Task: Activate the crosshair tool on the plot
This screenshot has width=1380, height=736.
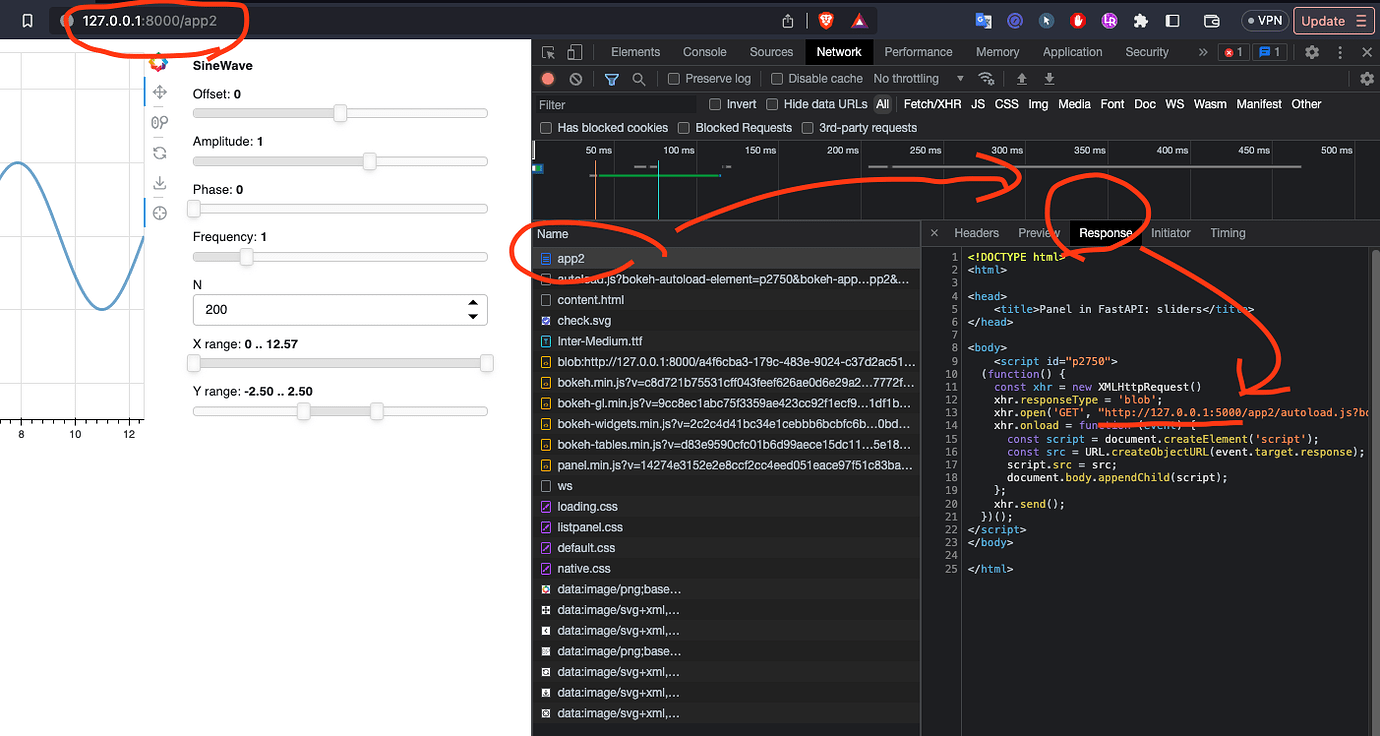Action: (160, 213)
